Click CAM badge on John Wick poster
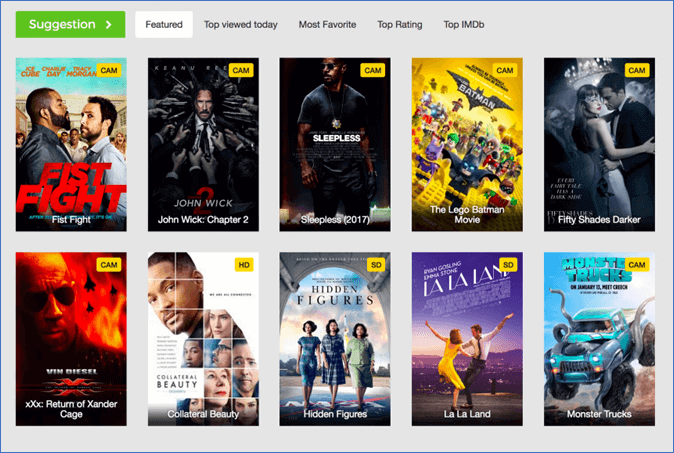Screen dimensions: 674x453 241,70
